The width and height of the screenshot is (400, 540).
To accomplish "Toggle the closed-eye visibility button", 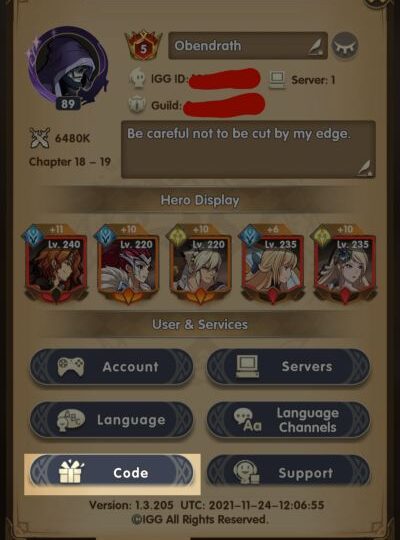I will 345,46.
